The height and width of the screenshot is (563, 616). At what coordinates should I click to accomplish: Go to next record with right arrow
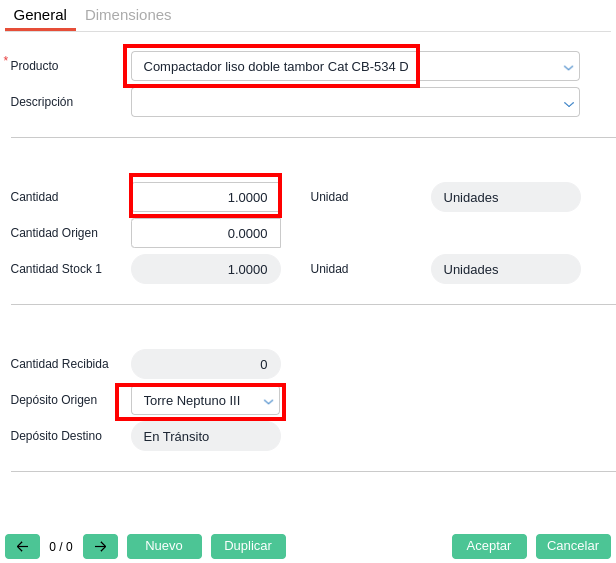[100, 546]
